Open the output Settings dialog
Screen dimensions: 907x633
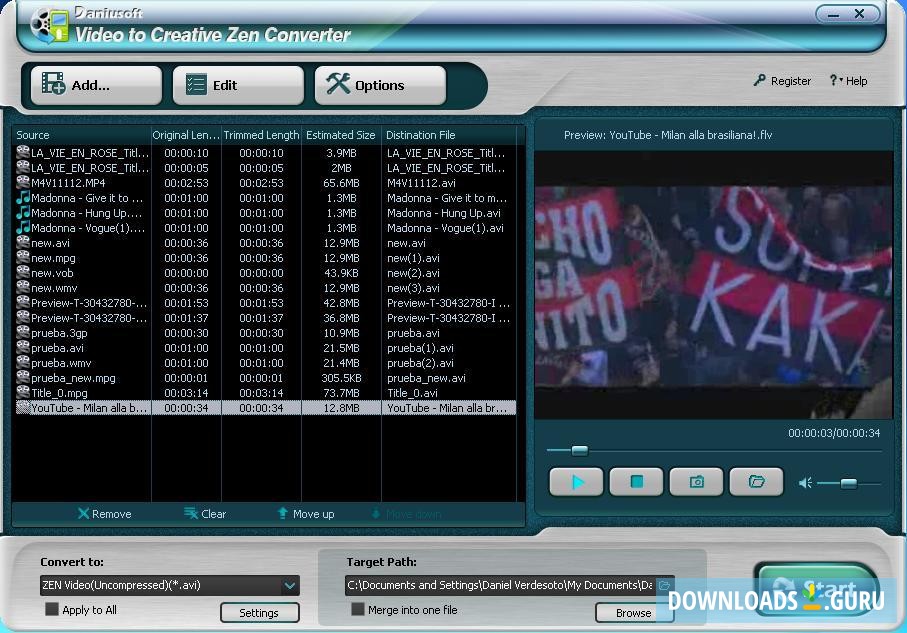[x=259, y=612]
